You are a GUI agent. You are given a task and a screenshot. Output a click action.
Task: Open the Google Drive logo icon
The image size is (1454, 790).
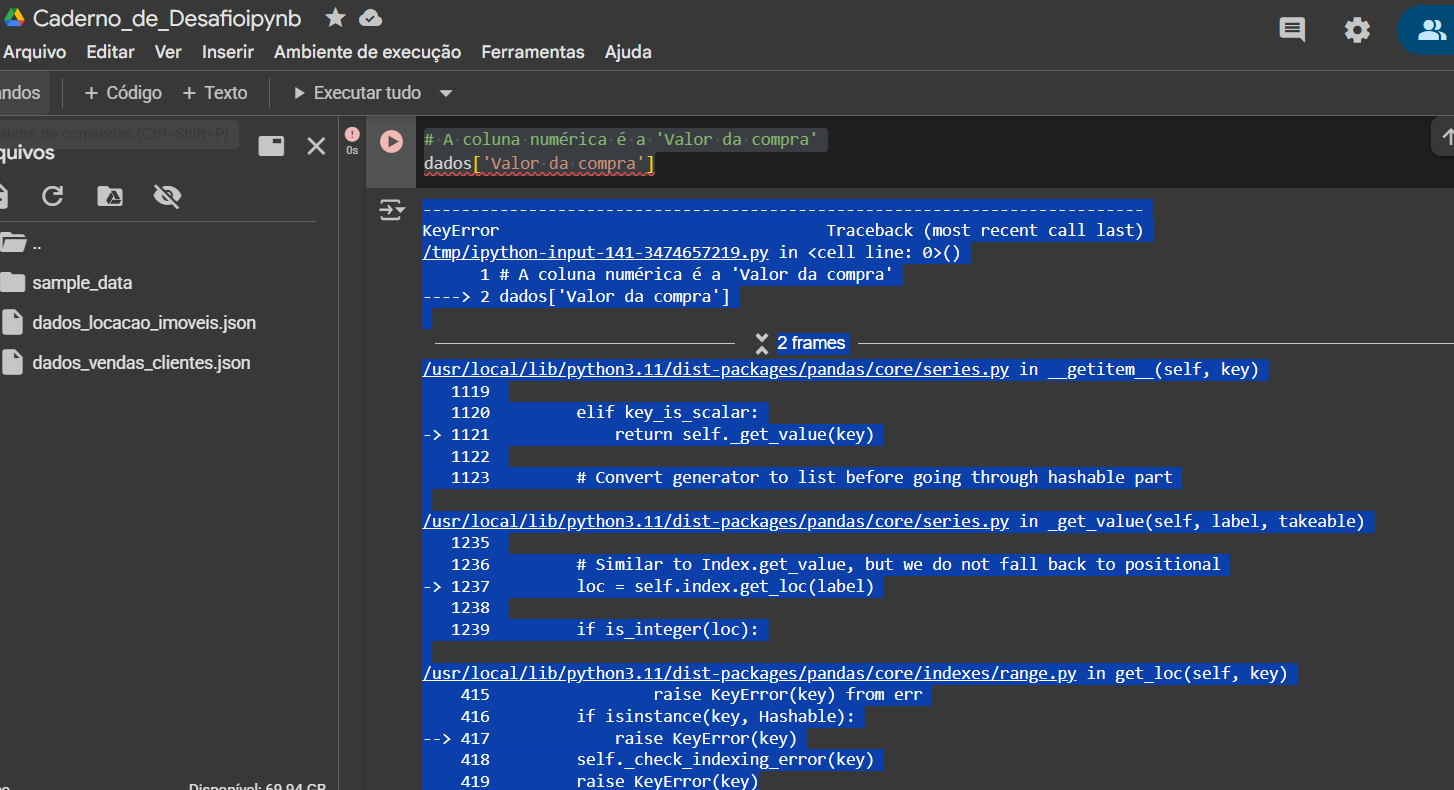pos(14,18)
